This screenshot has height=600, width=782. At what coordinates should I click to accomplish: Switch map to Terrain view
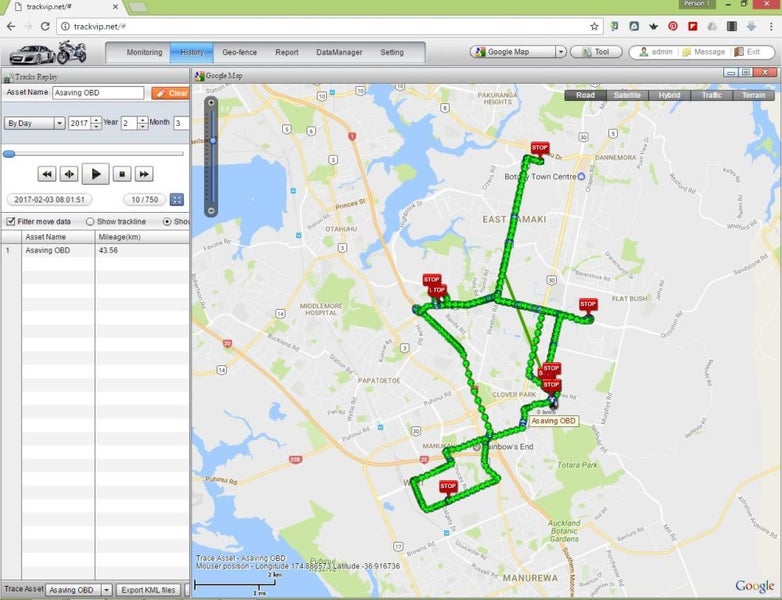pyautogui.click(x=754, y=95)
